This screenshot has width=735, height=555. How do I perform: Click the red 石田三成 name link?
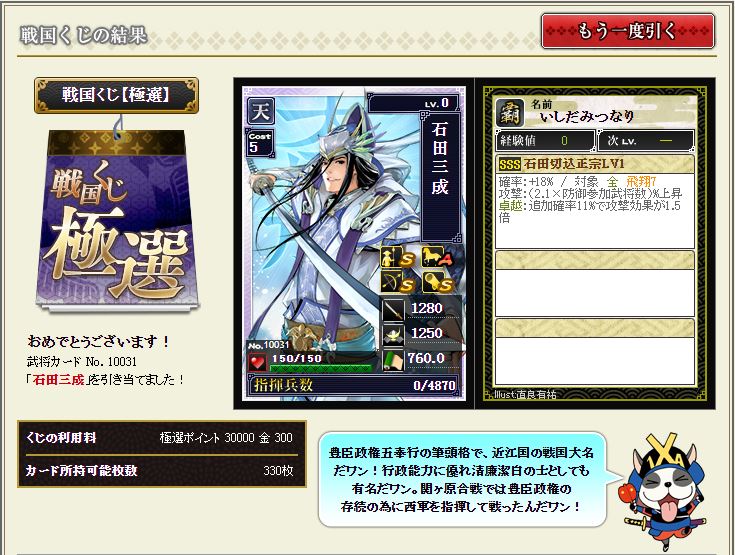(x=59, y=379)
